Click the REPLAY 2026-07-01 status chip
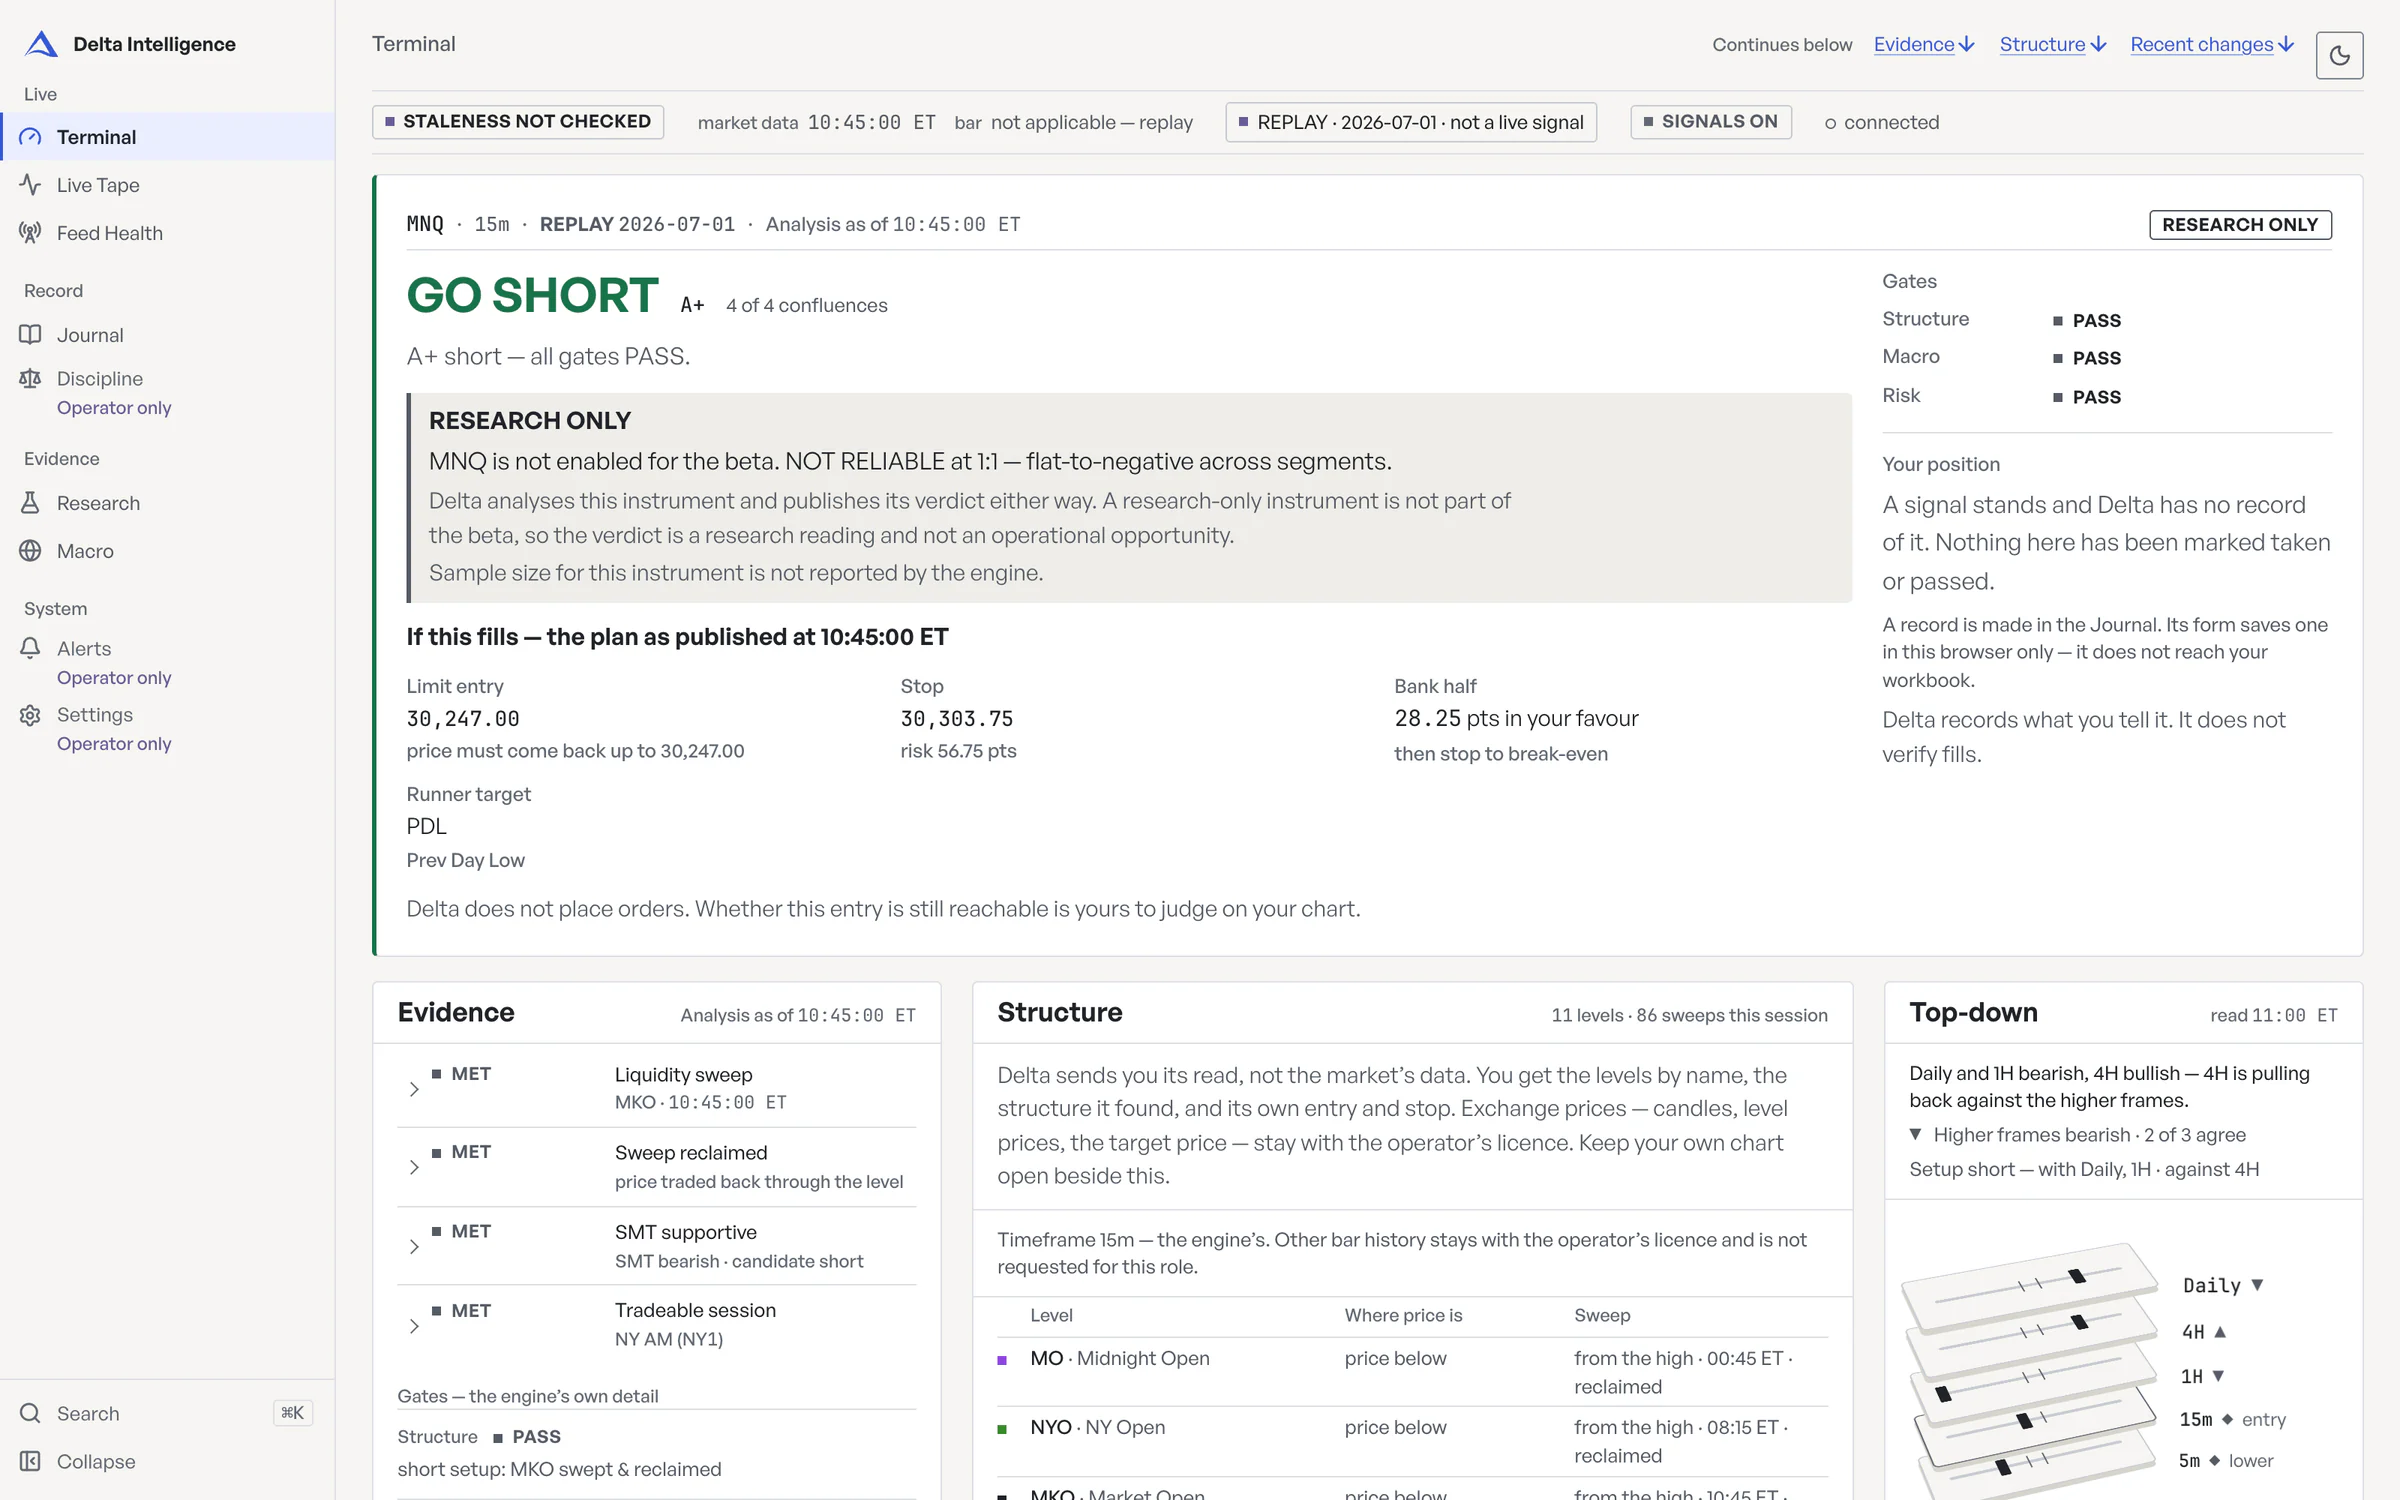This screenshot has height=1500, width=2400. coord(1411,122)
